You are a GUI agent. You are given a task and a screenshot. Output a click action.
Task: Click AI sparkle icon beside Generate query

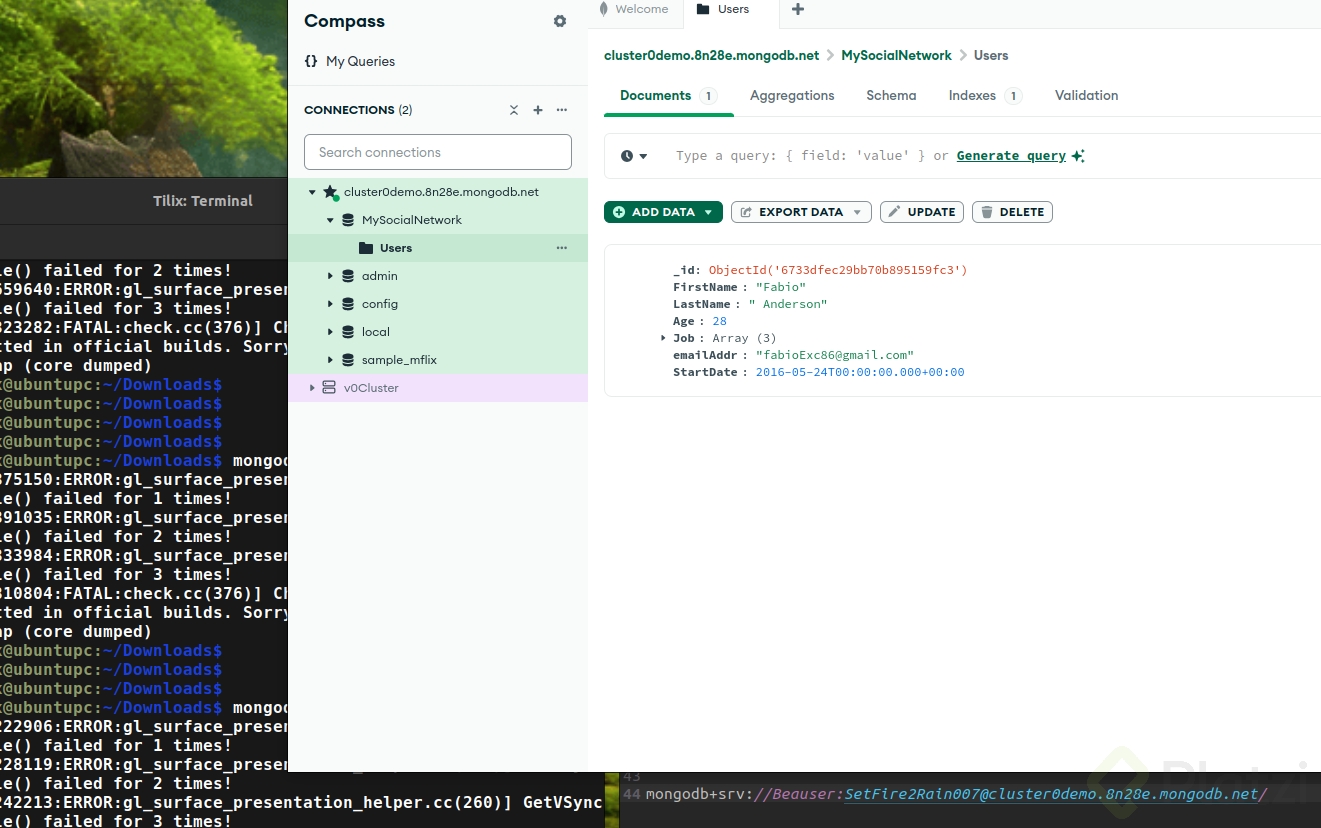pyautogui.click(x=1077, y=156)
